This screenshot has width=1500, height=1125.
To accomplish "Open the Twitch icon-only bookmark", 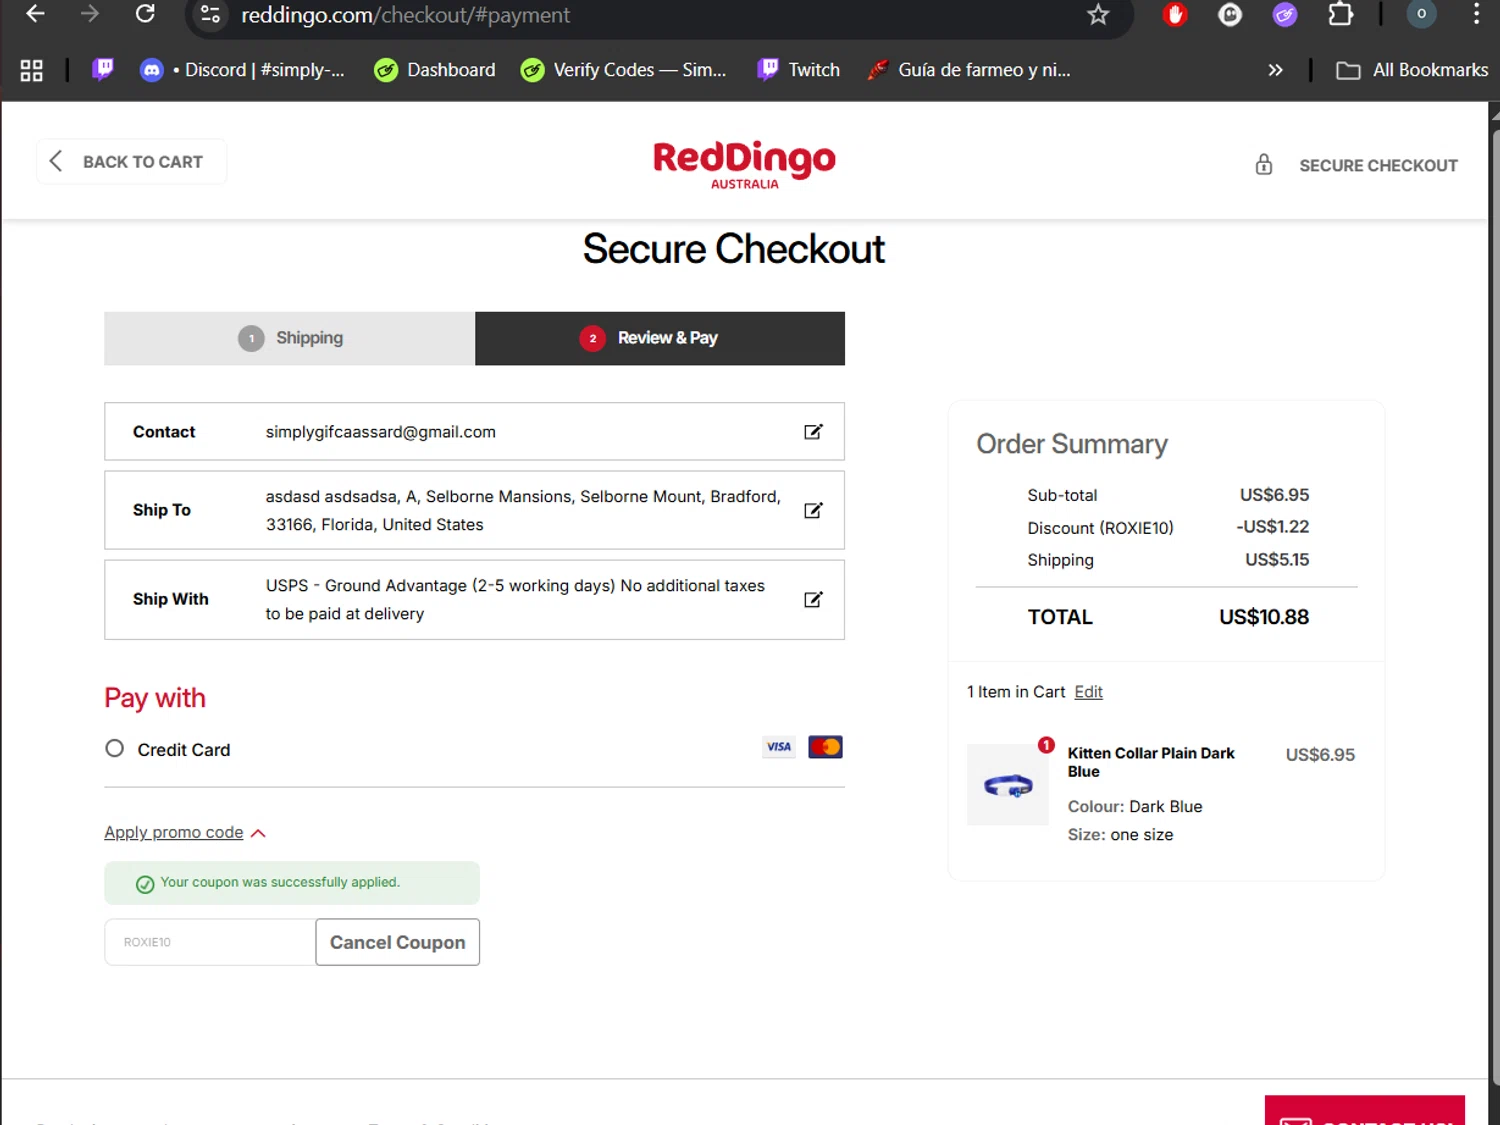I will 103,69.
